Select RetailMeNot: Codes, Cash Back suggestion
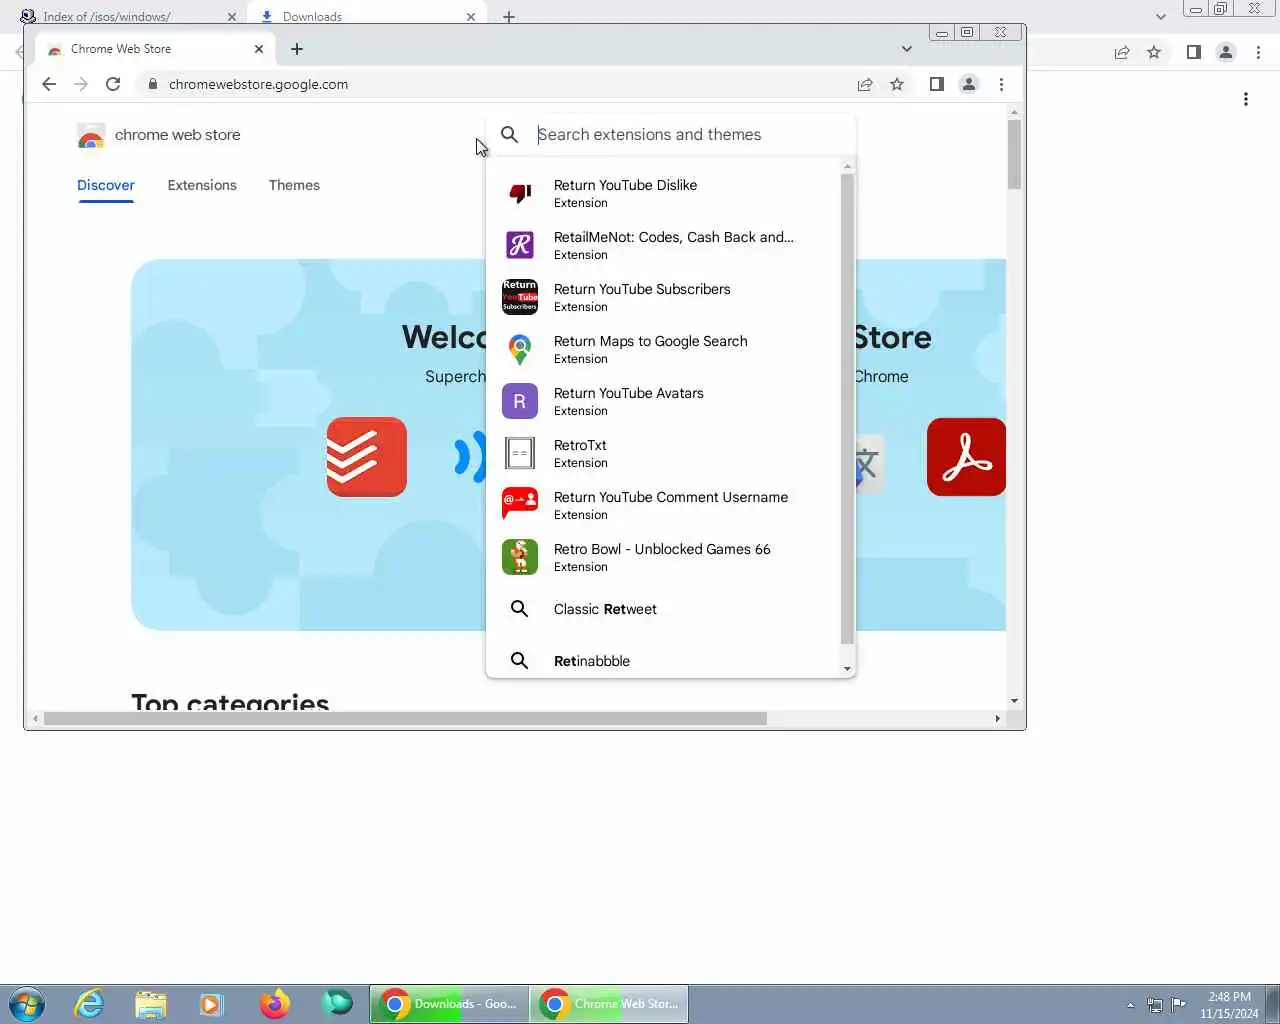1280x1024 pixels. [664, 245]
